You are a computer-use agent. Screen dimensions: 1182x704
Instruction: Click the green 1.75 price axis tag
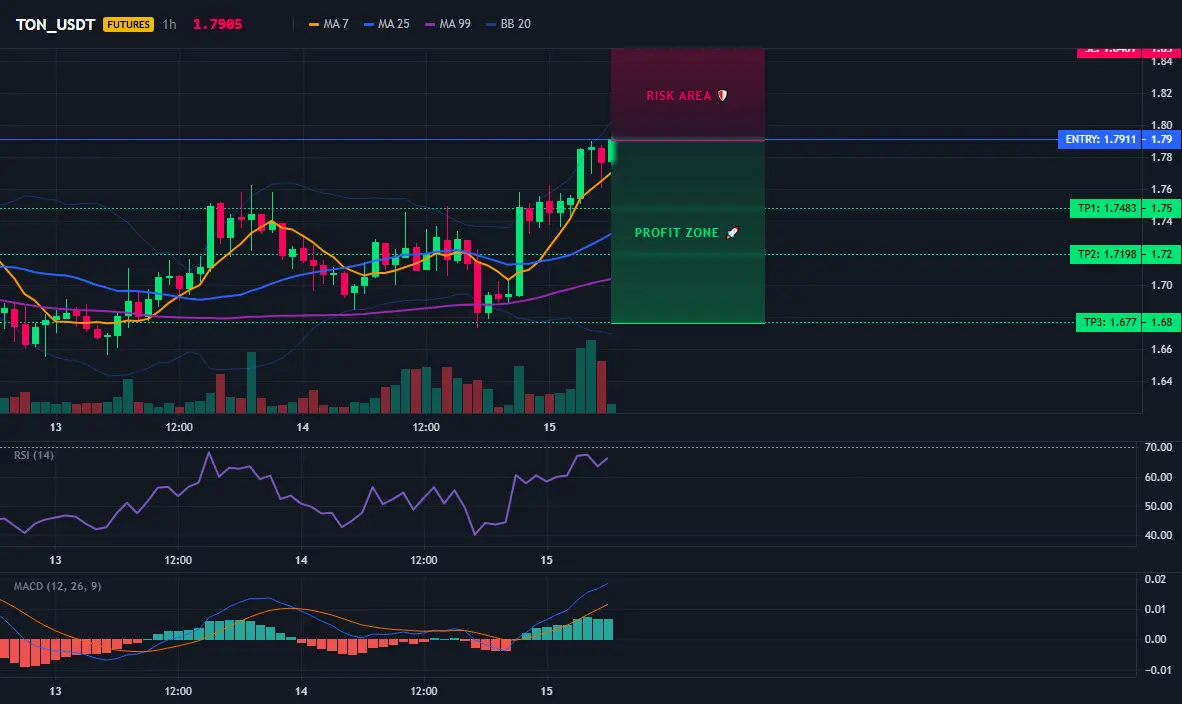point(1162,209)
